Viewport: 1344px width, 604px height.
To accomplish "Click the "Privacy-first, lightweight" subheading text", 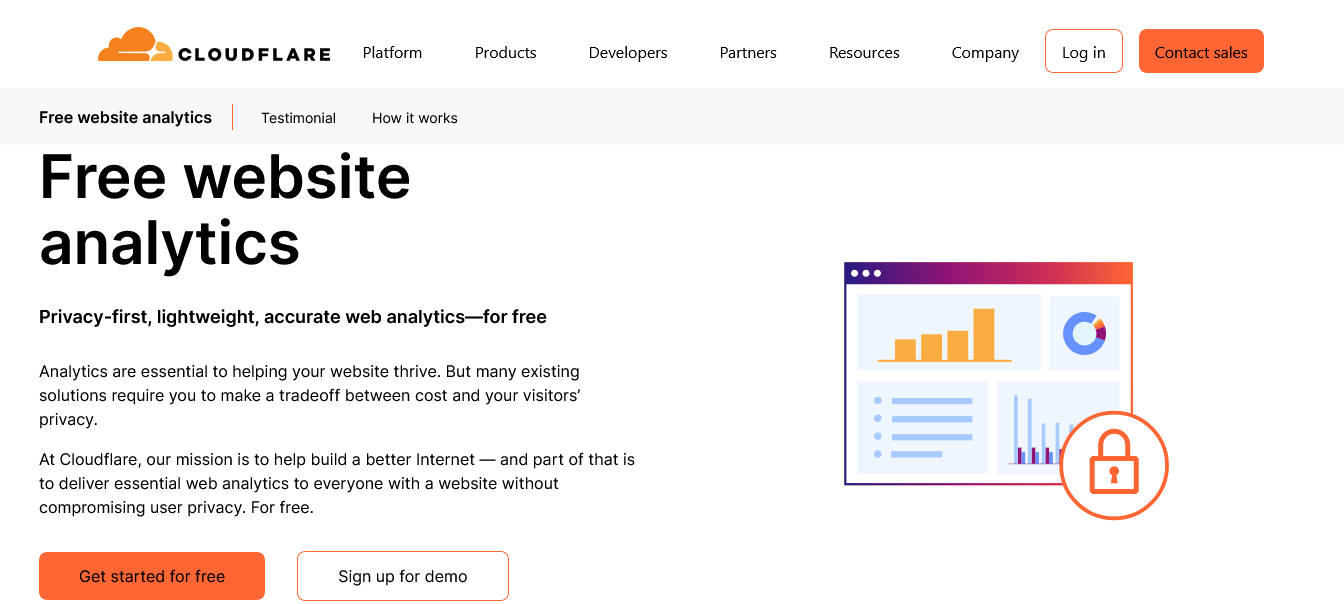I will click(293, 317).
